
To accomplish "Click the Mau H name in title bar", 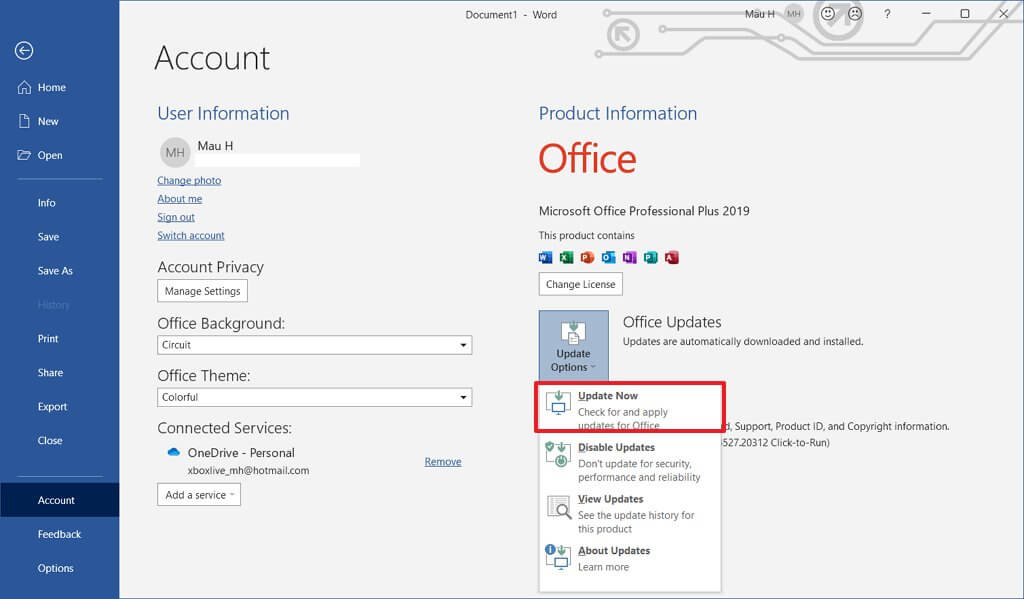I will click(x=760, y=14).
